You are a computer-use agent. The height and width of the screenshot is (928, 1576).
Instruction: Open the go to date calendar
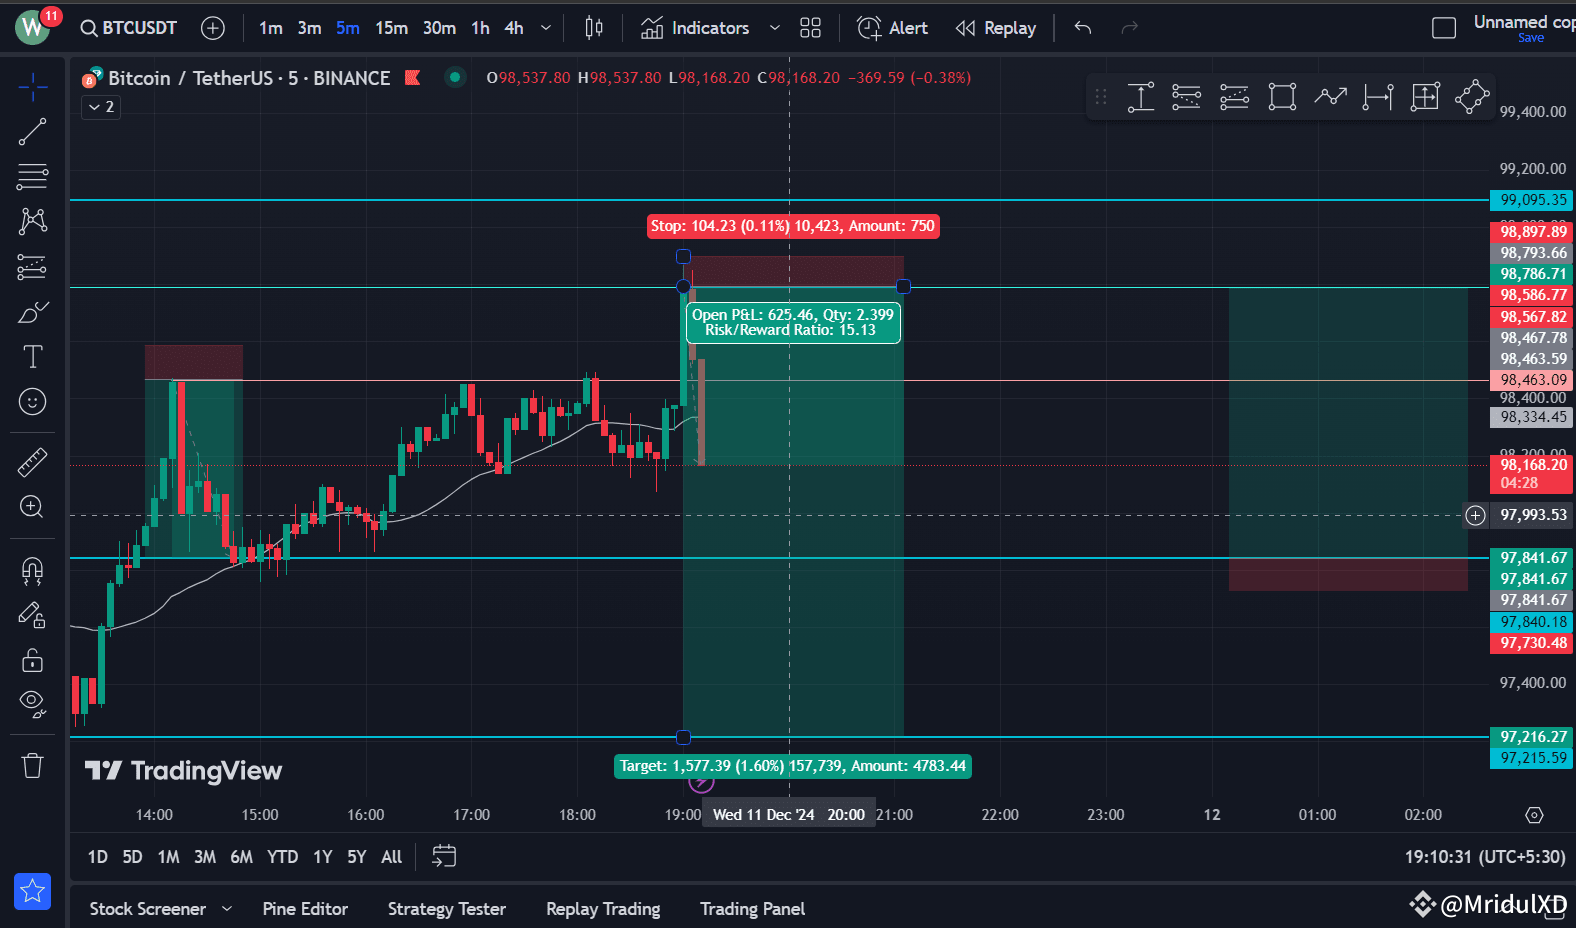(x=444, y=856)
